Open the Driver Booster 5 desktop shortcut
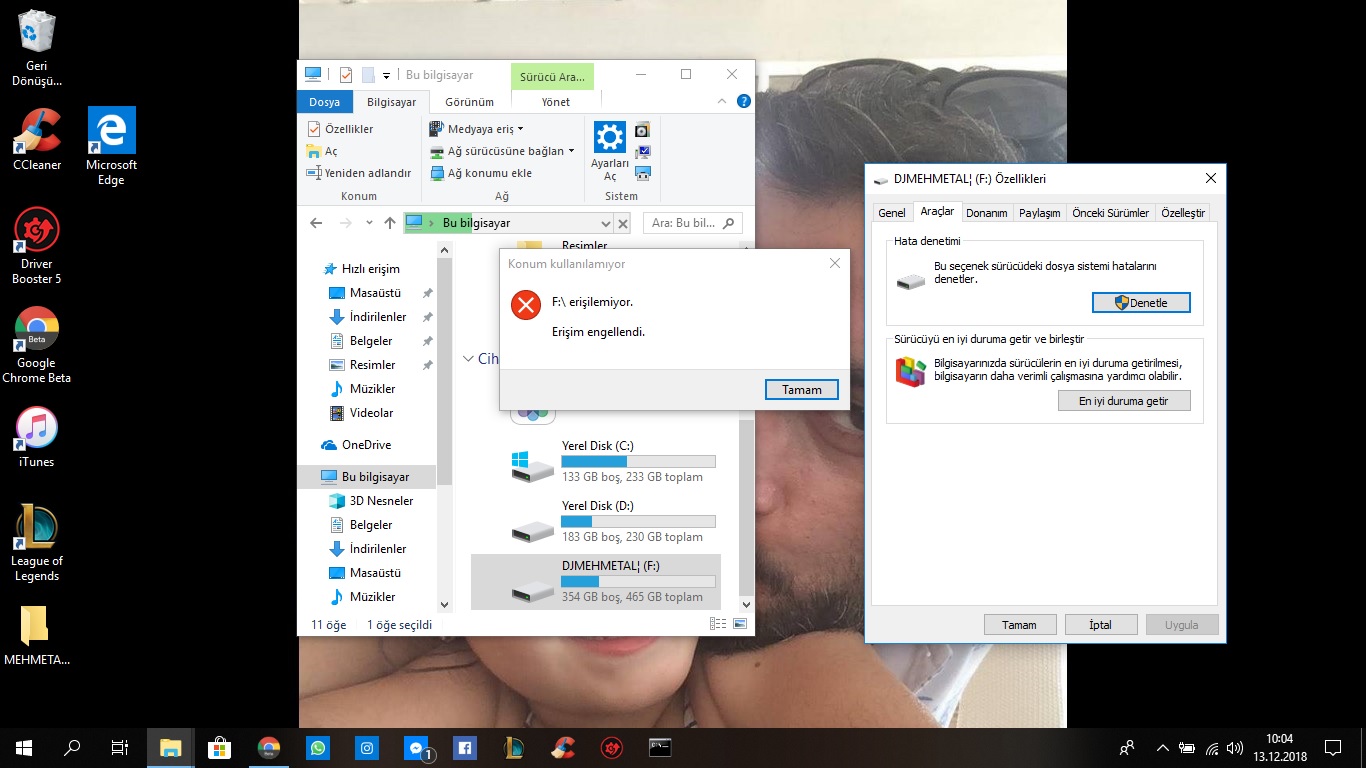Image resolution: width=1366 pixels, height=768 pixels. (37, 246)
